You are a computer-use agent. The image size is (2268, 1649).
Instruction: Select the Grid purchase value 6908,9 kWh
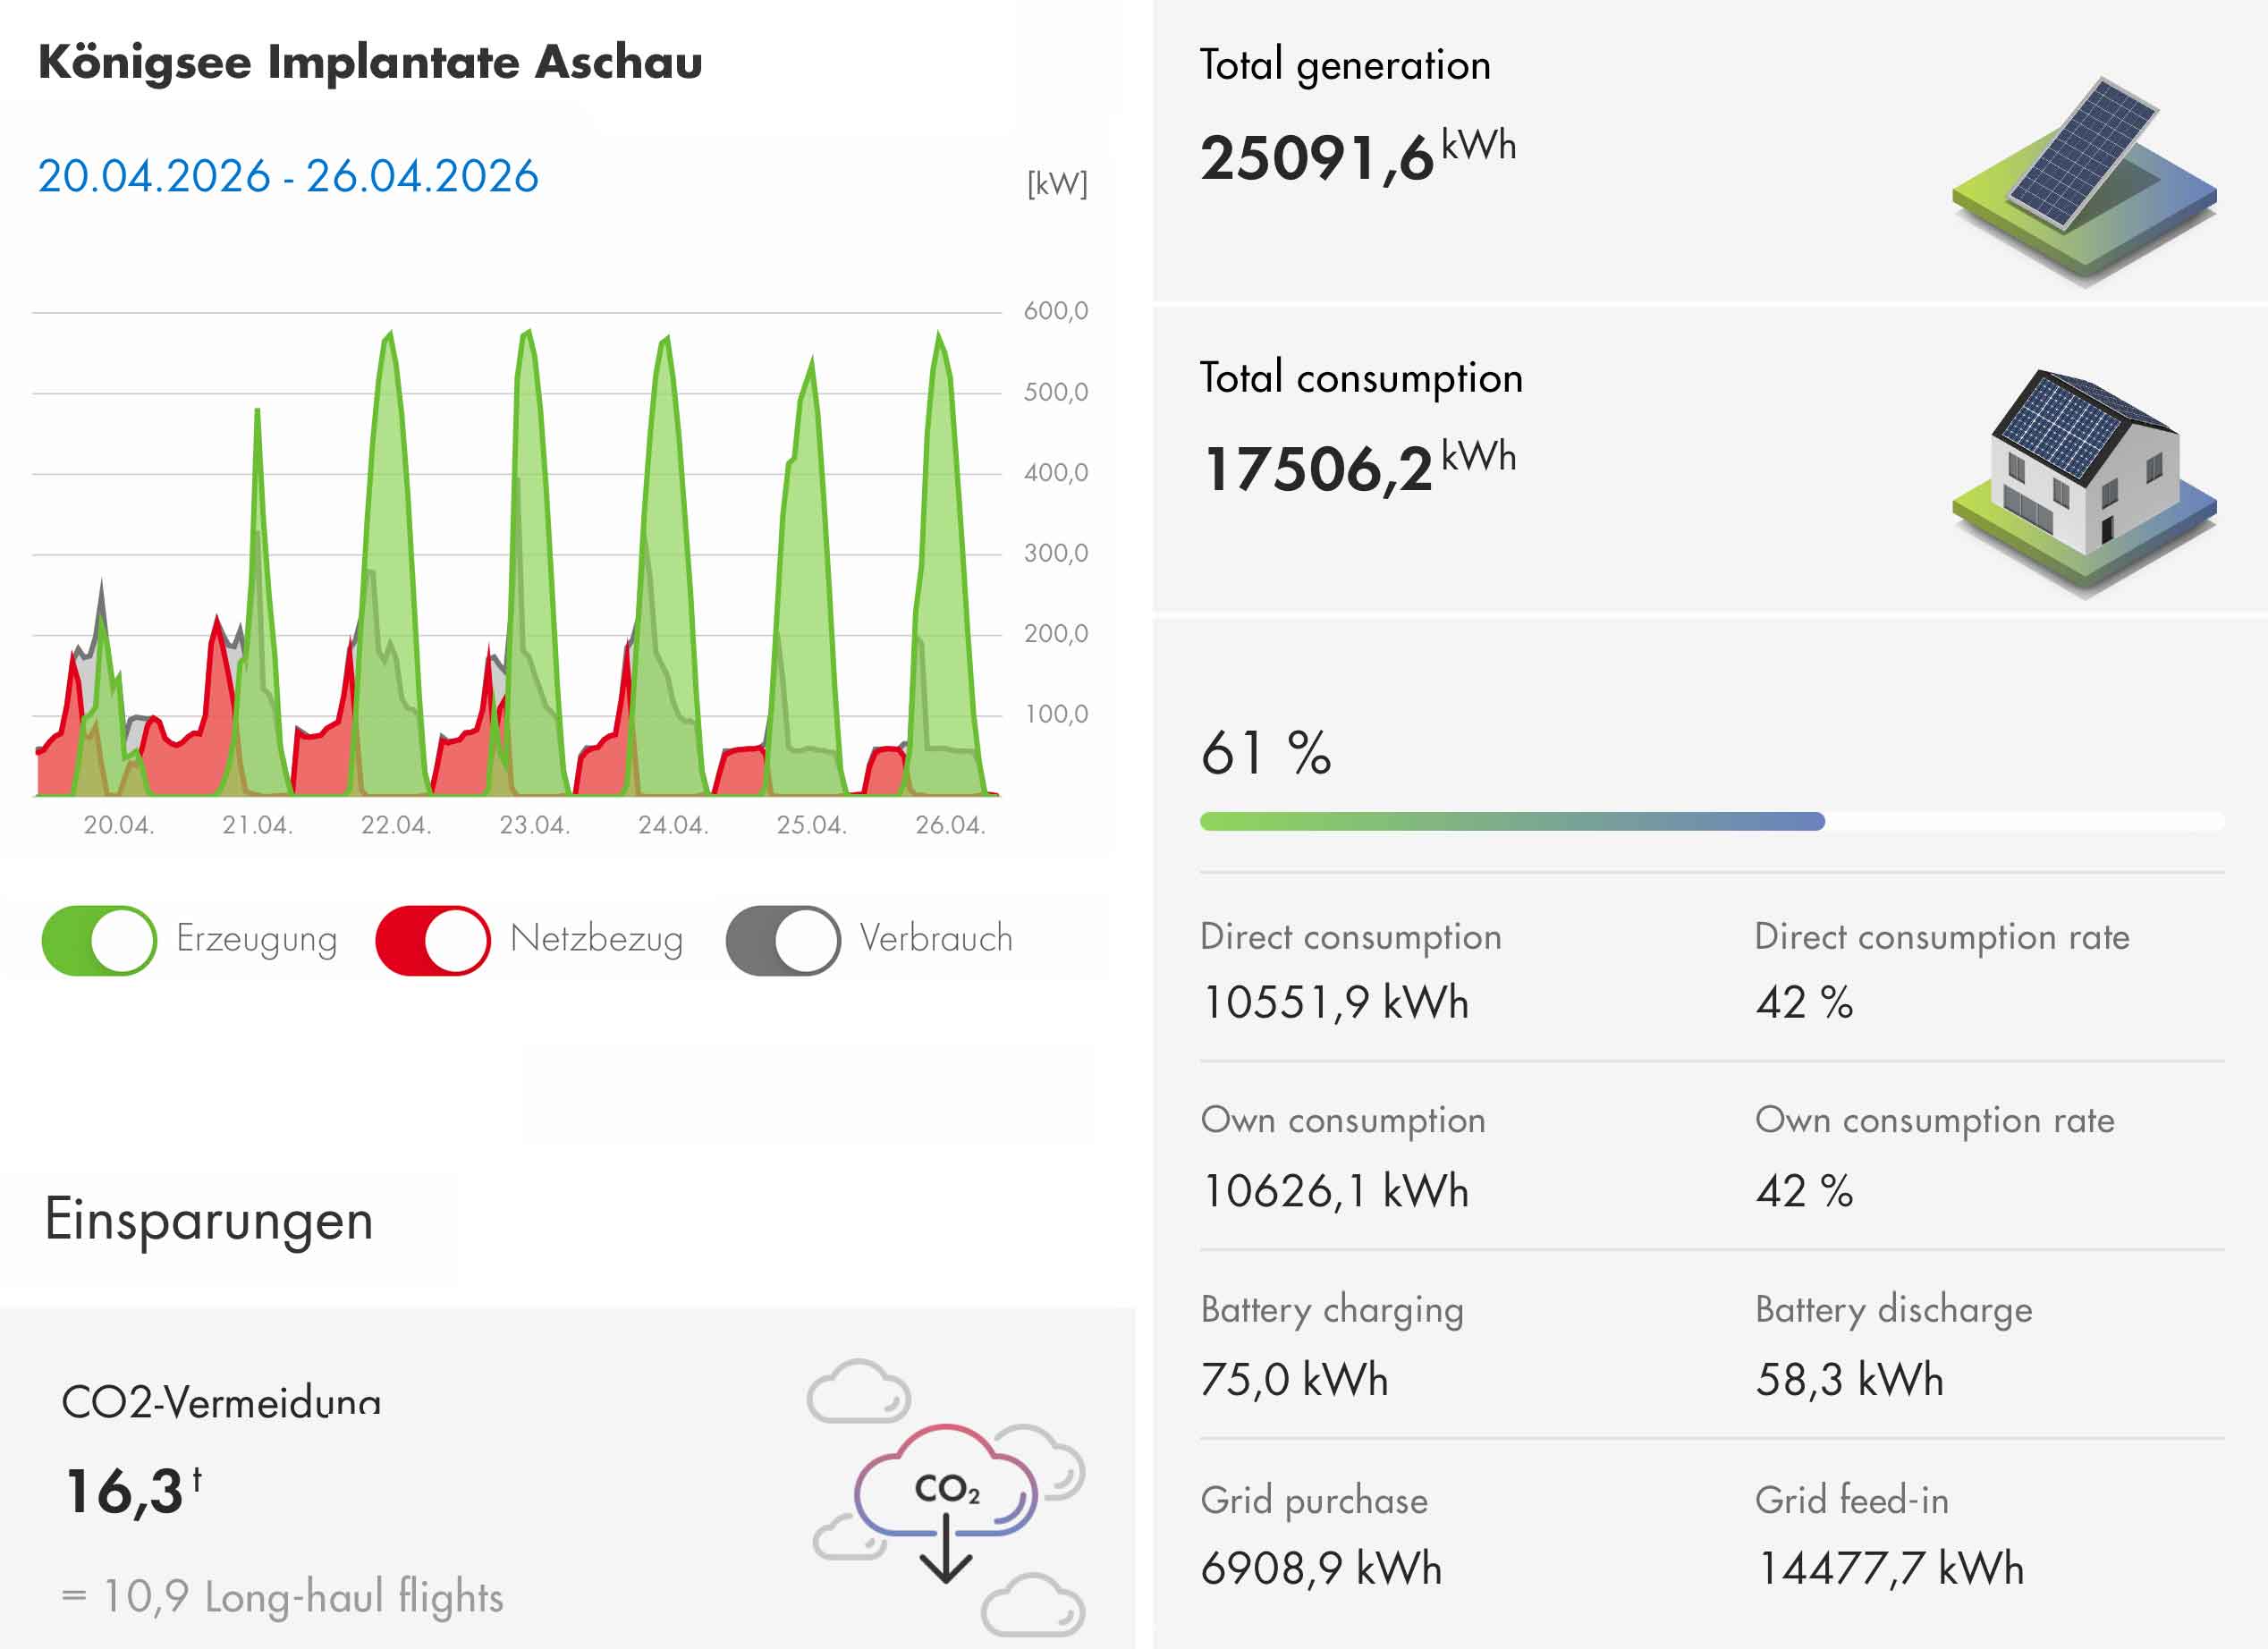pyautogui.click(x=1321, y=1567)
